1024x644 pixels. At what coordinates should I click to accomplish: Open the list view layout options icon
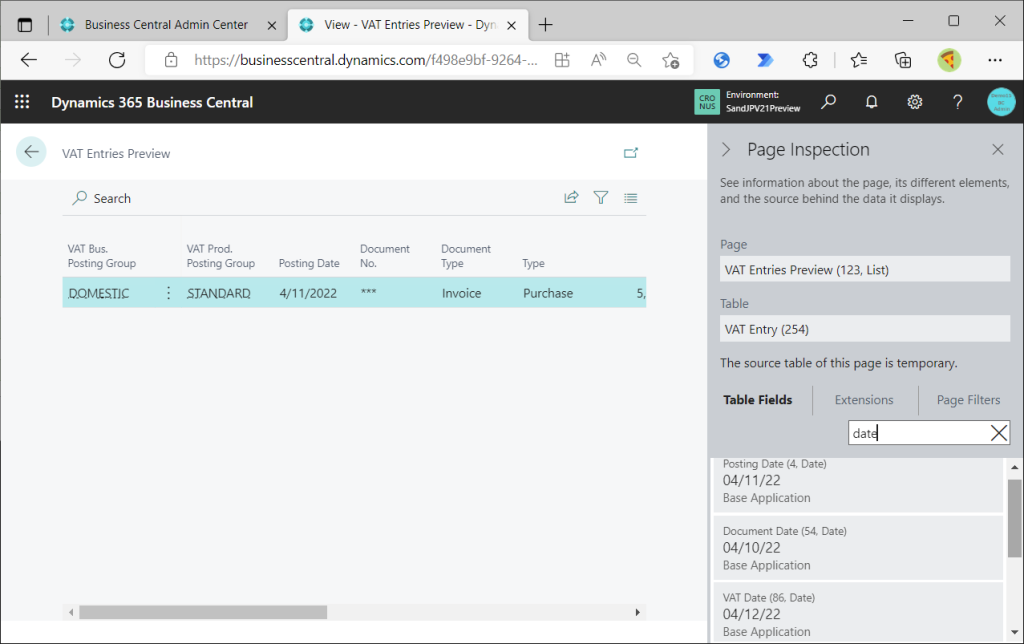[631, 198]
